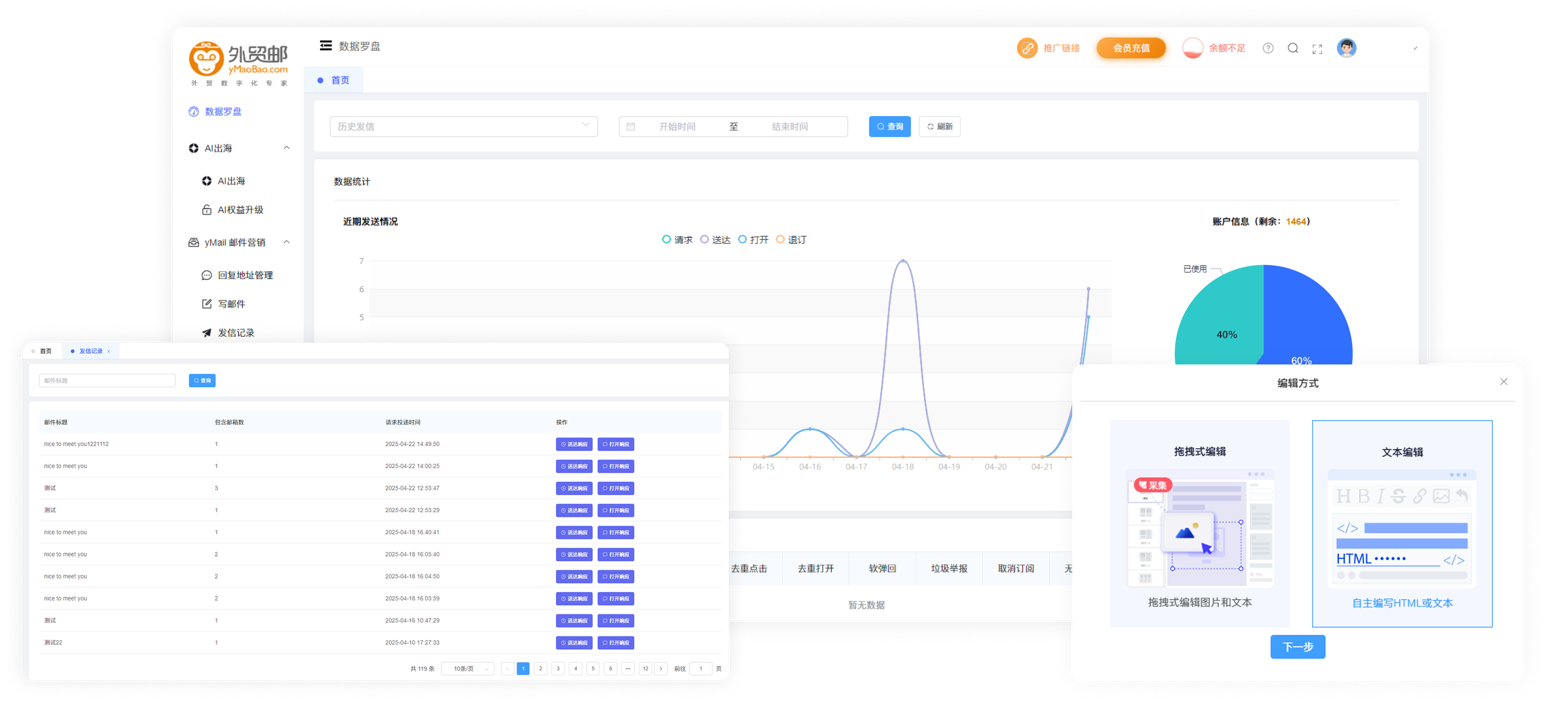Open 数据罗盘 in the sidebar
Image resolution: width=1548 pixels, height=706 pixels.
[223, 111]
